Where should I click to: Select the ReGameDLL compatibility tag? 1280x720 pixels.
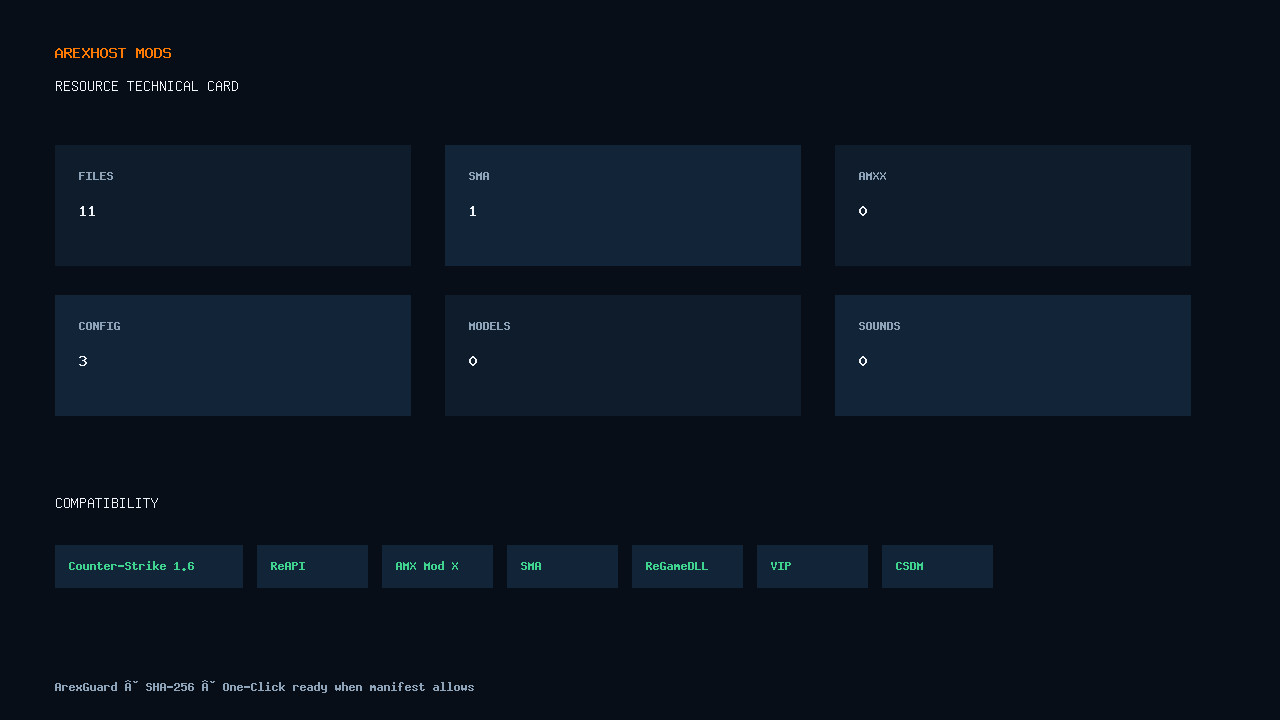[687, 566]
